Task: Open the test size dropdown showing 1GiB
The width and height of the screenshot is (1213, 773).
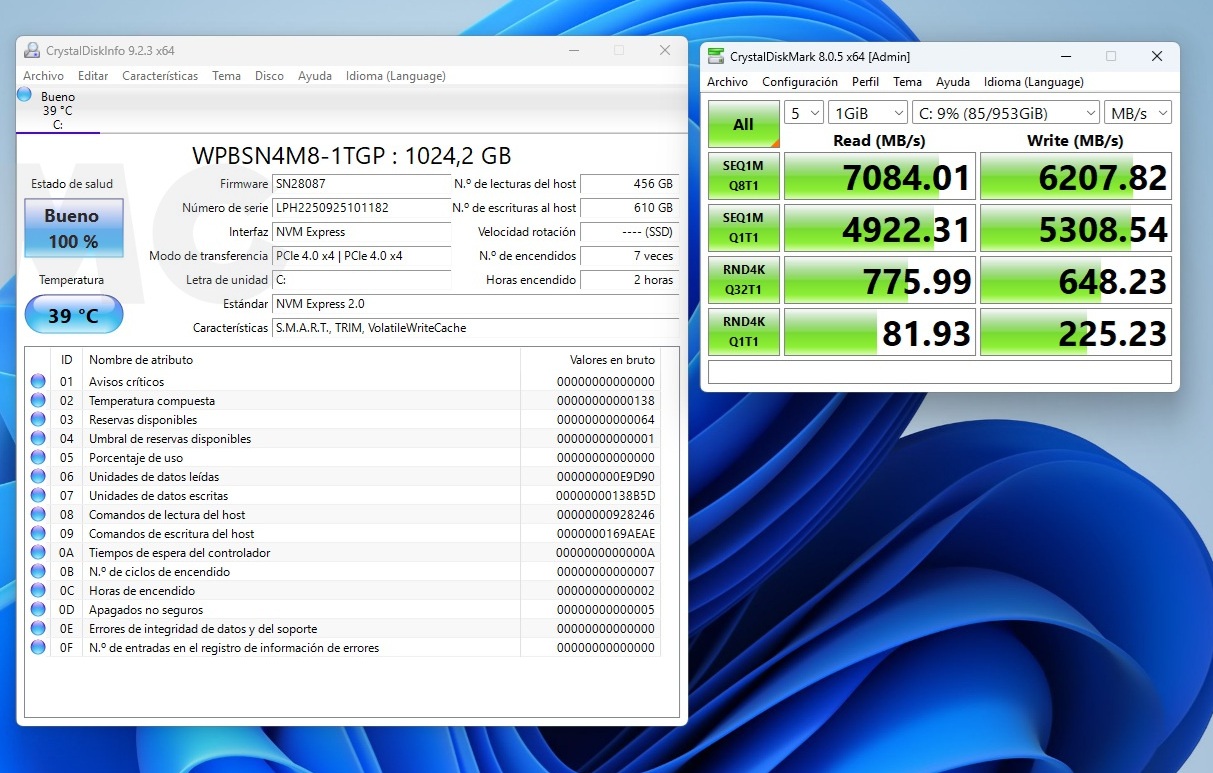Action: pos(867,113)
